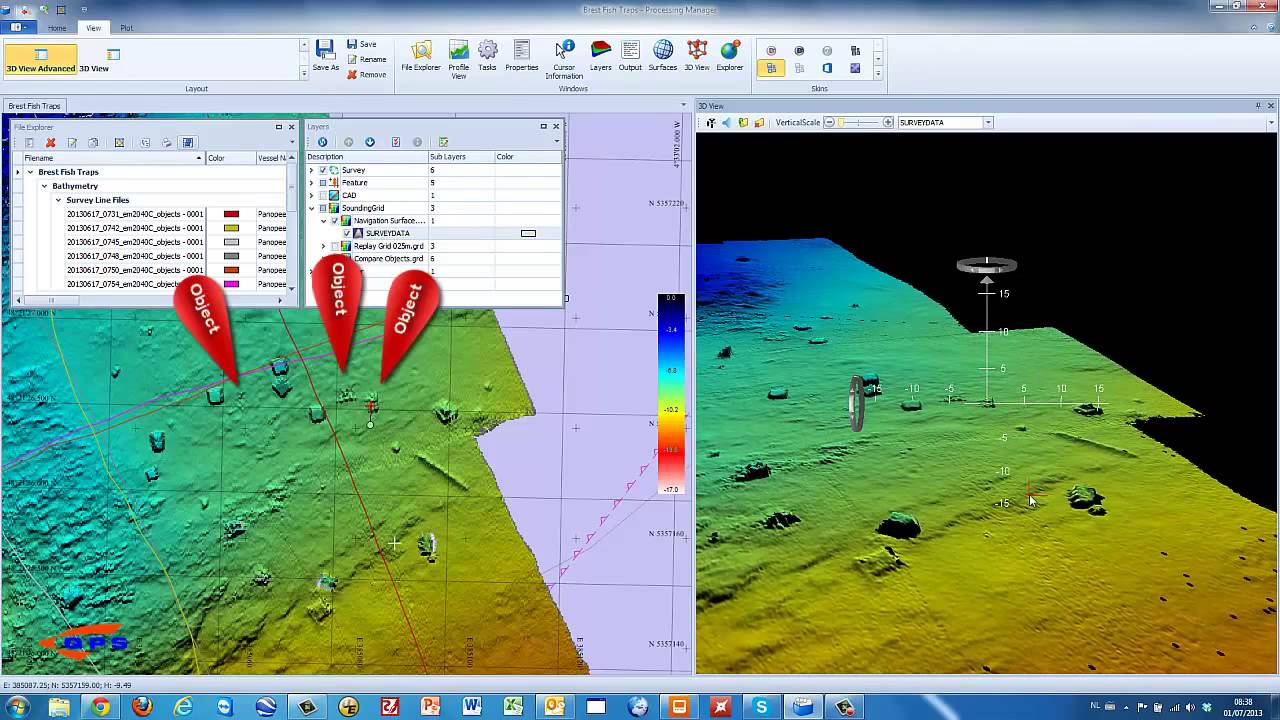Open the Surfaces window
The height and width of the screenshot is (720, 1280).
(663, 55)
